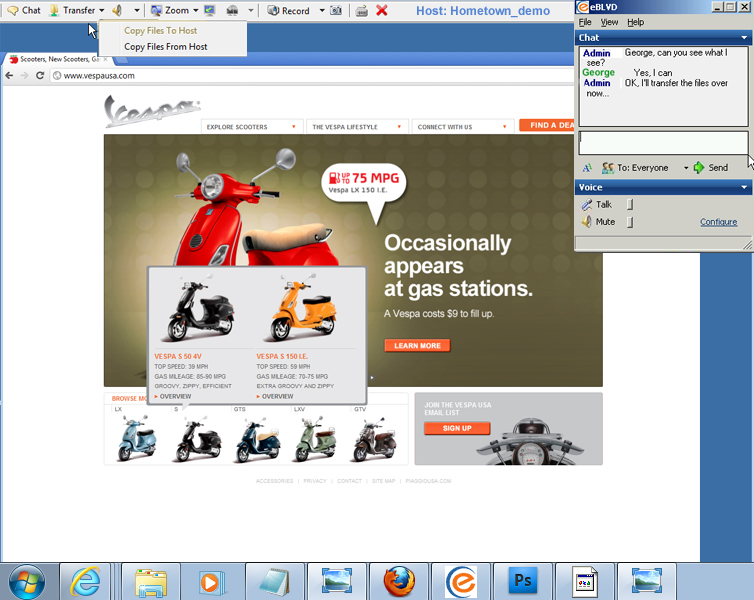This screenshot has height=600, width=754.
Task: Open the Windows Start menu orb
Action: (x=27, y=582)
